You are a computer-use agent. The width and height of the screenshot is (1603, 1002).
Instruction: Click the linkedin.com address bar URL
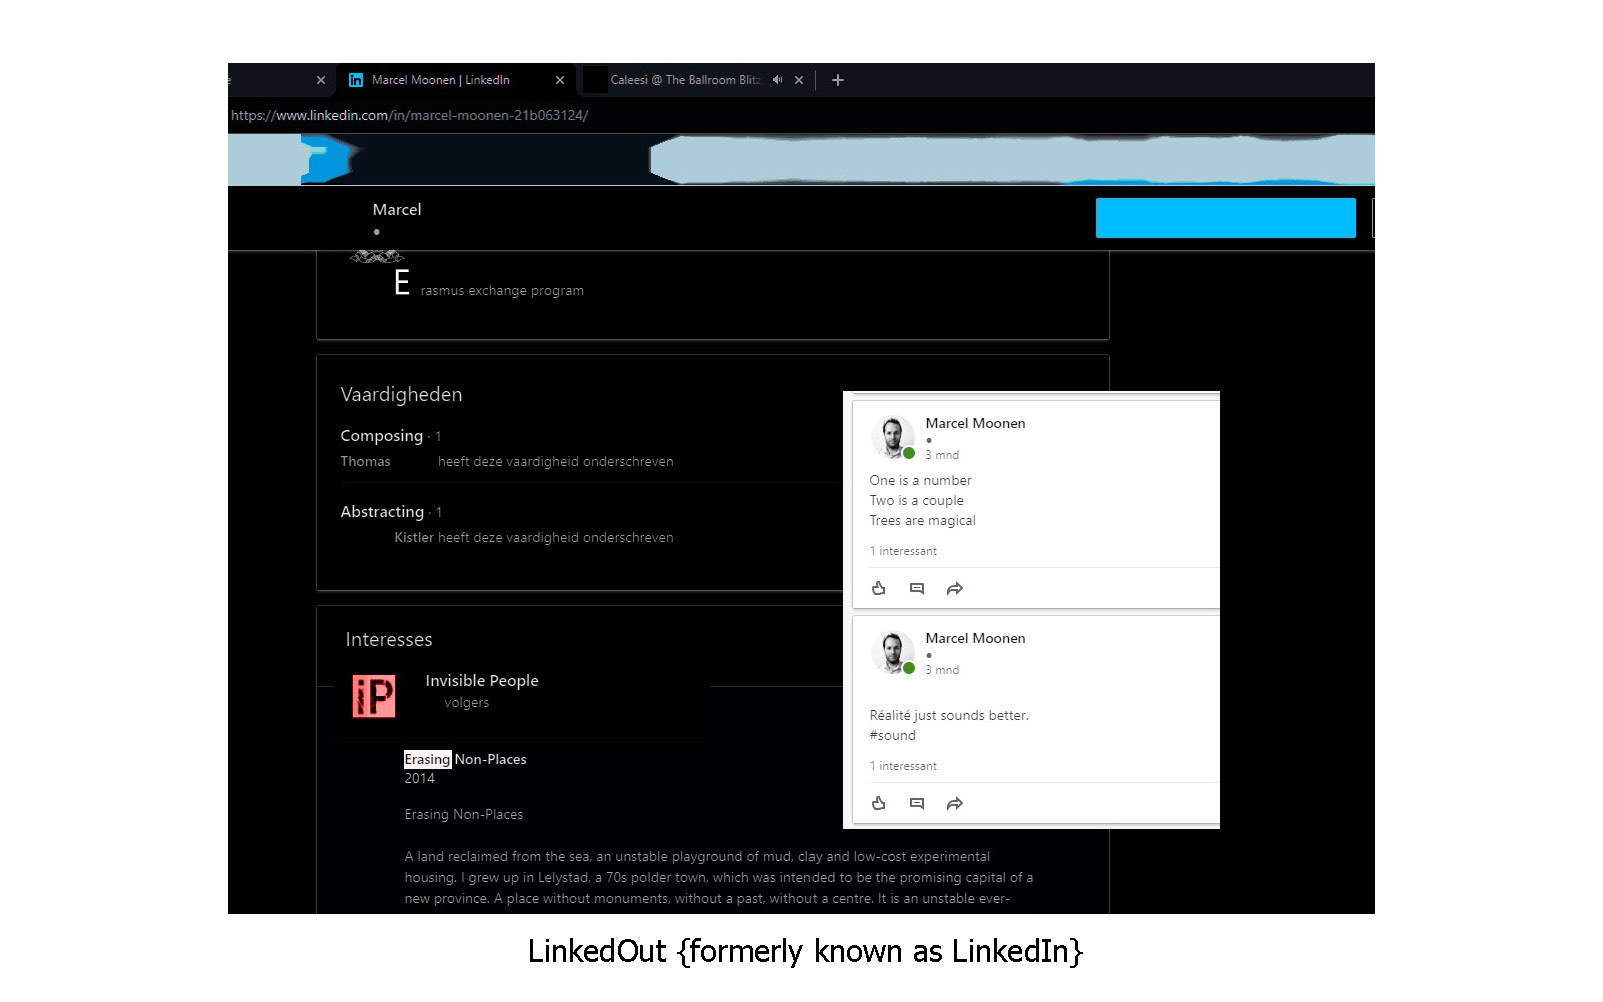point(410,116)
